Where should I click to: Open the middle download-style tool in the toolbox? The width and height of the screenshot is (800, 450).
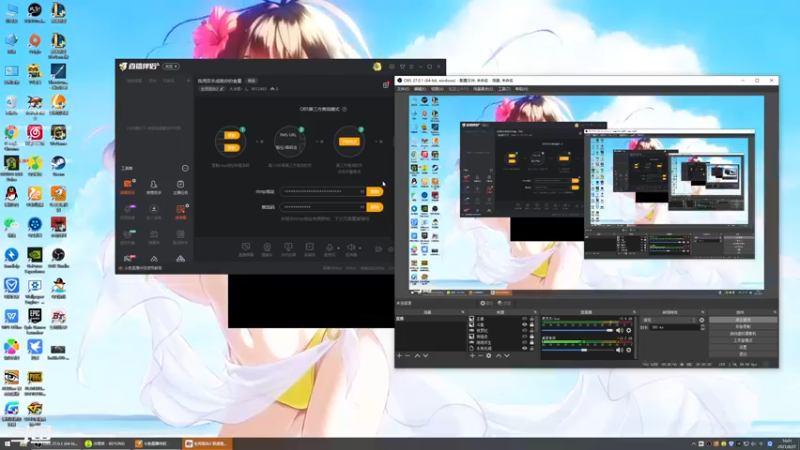[x=154, y=211]
